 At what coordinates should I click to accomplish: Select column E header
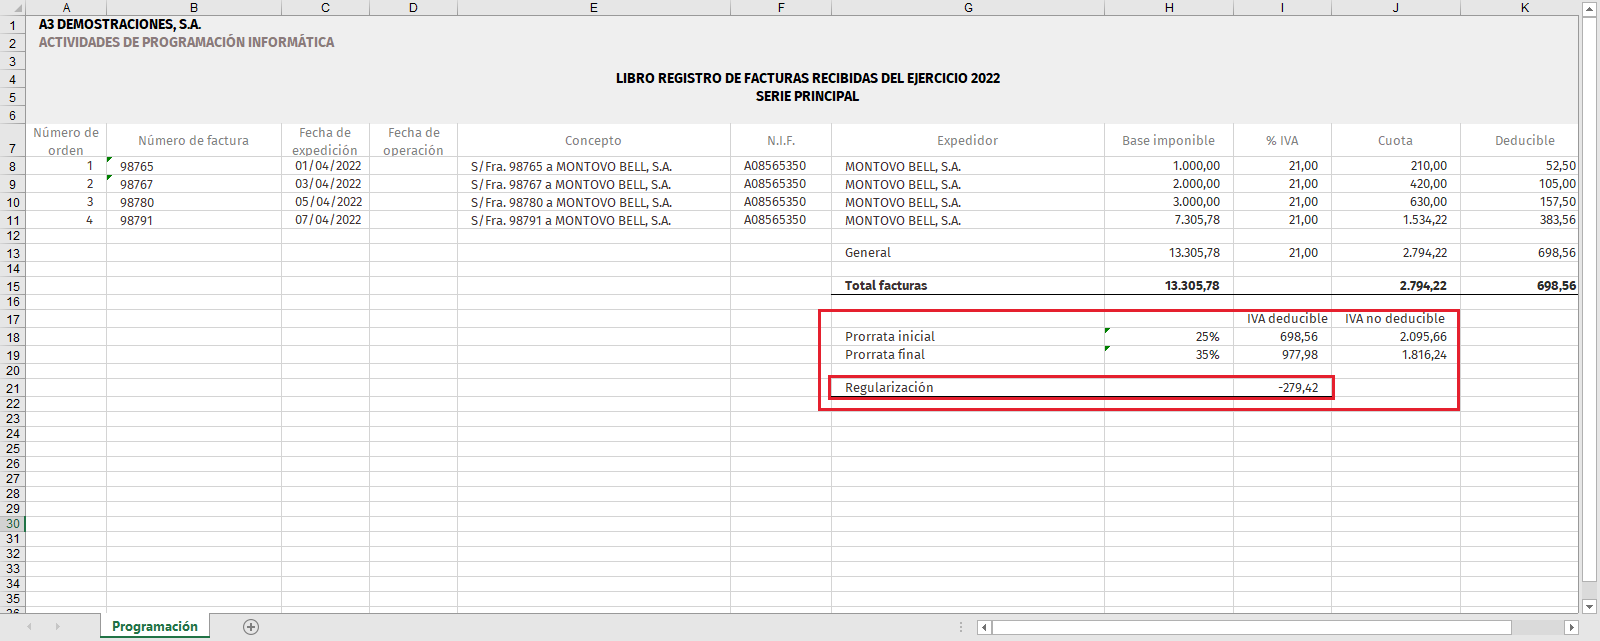point(594,7)
